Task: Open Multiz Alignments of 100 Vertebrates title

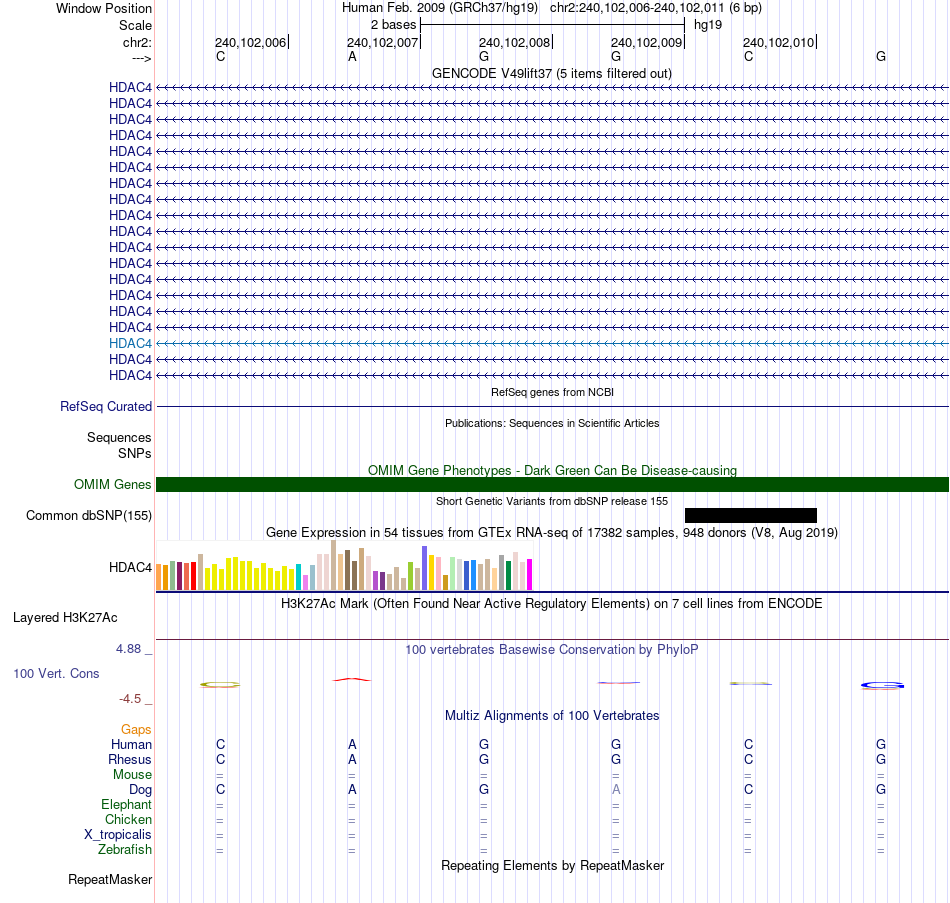Action: tap(552, 716)
